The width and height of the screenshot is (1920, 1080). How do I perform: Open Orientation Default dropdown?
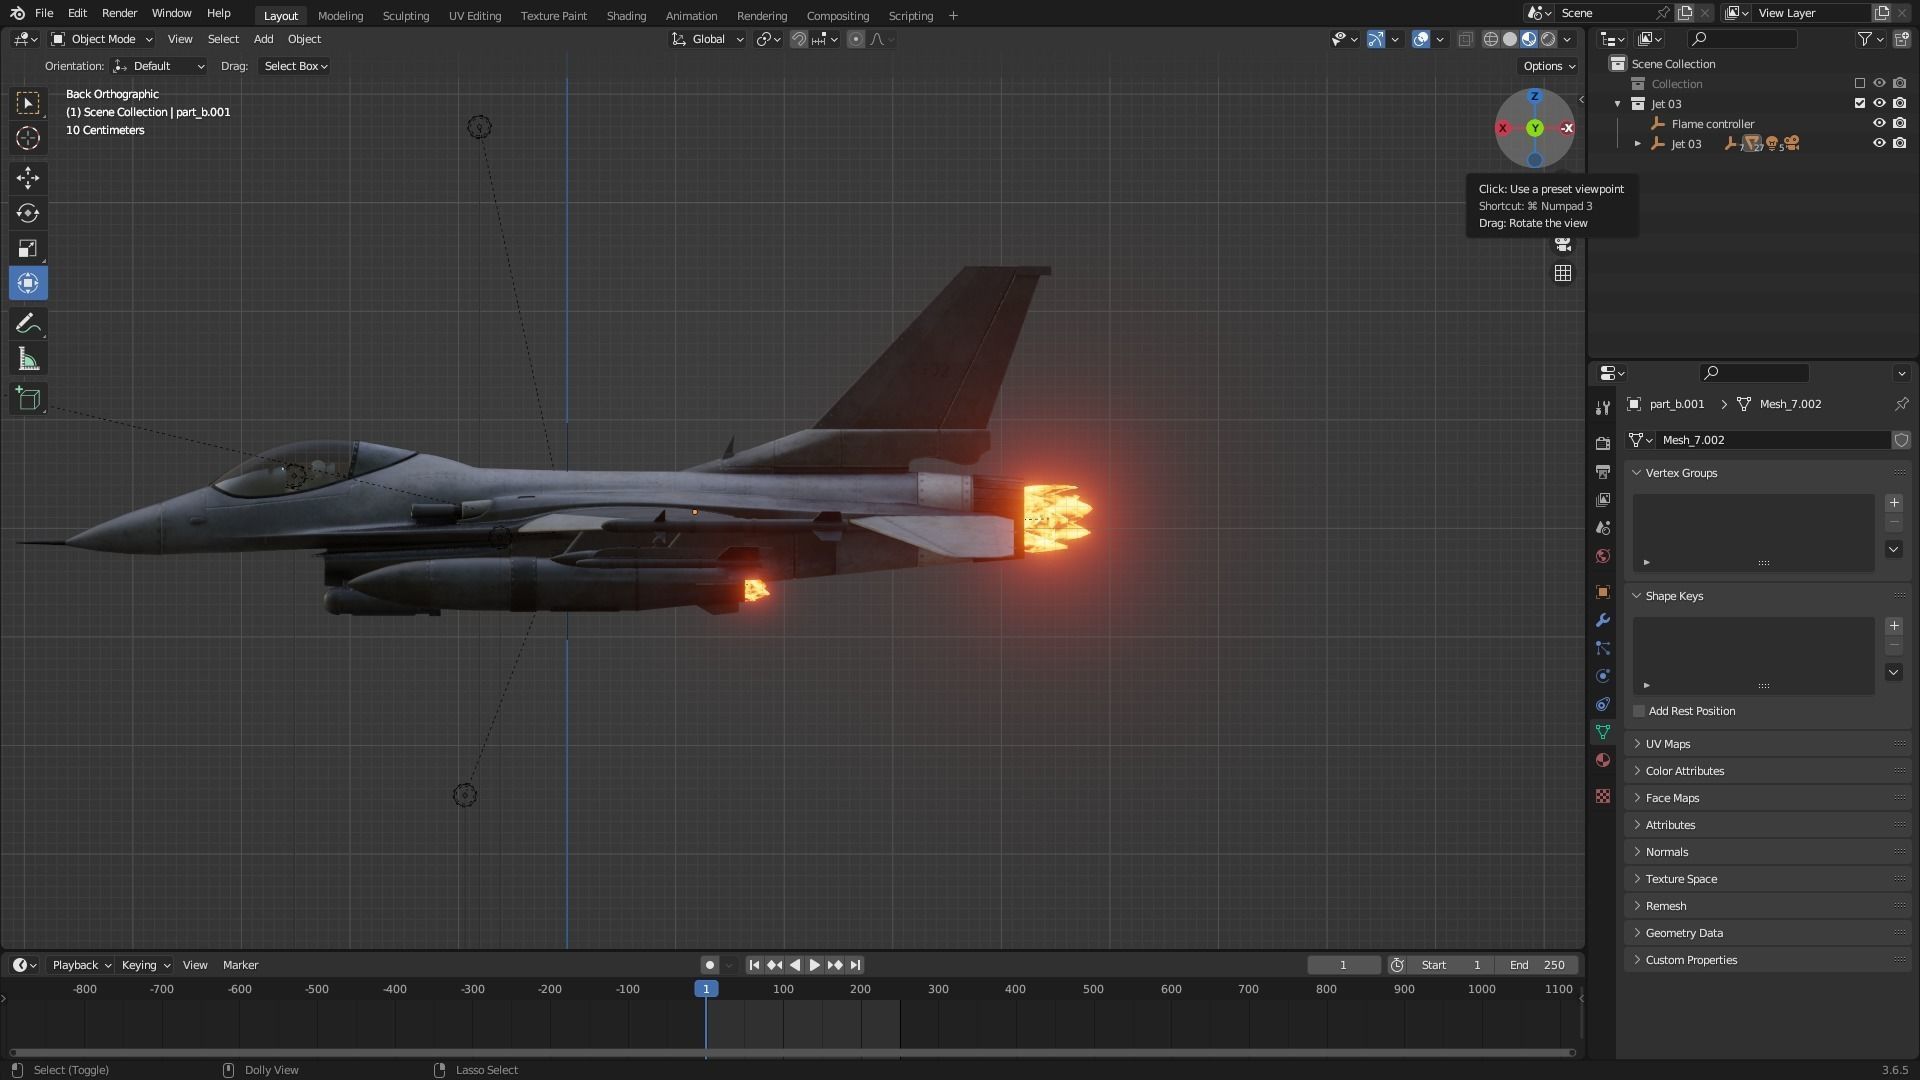(159, 66)
